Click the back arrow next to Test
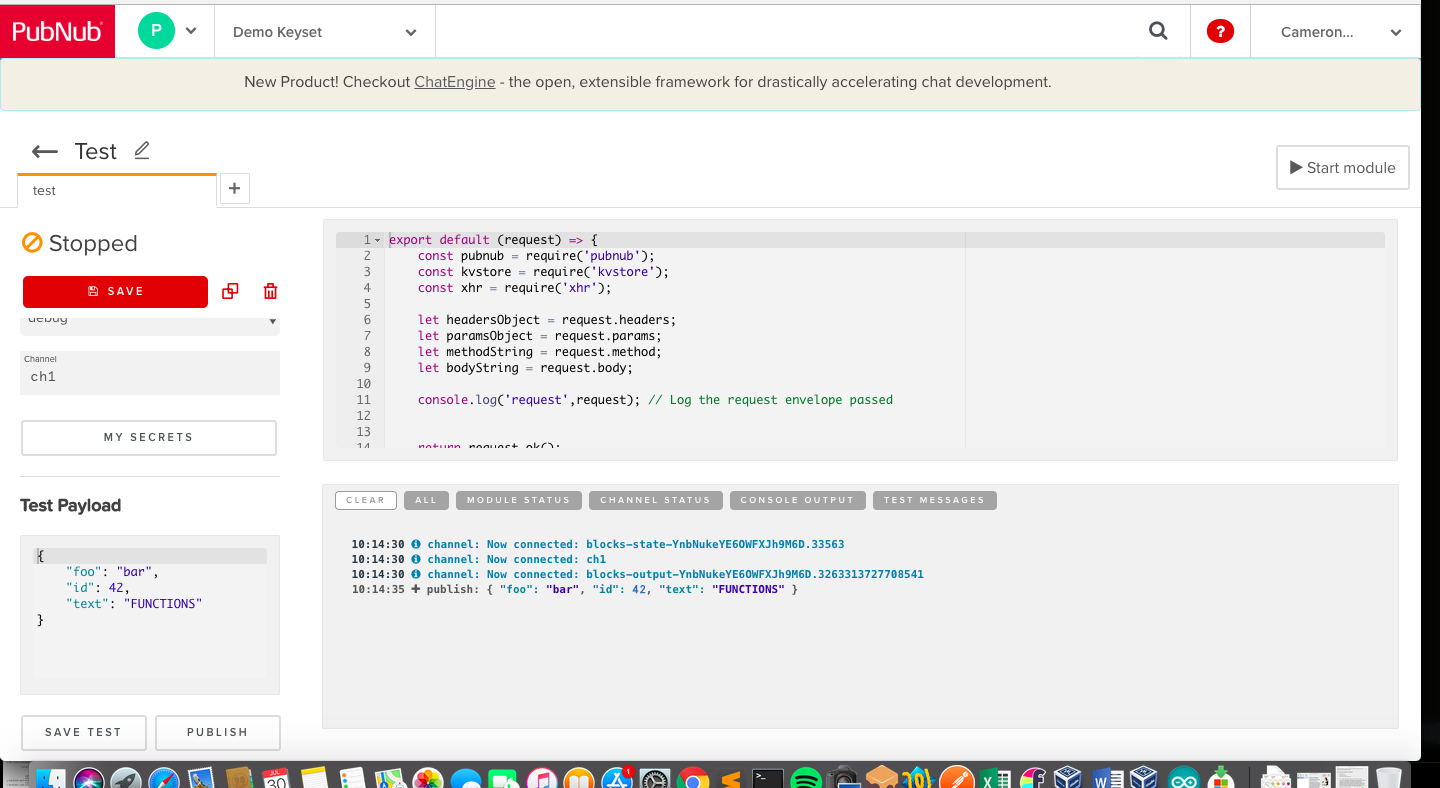 pyautogui.click(x=44, y=152)
